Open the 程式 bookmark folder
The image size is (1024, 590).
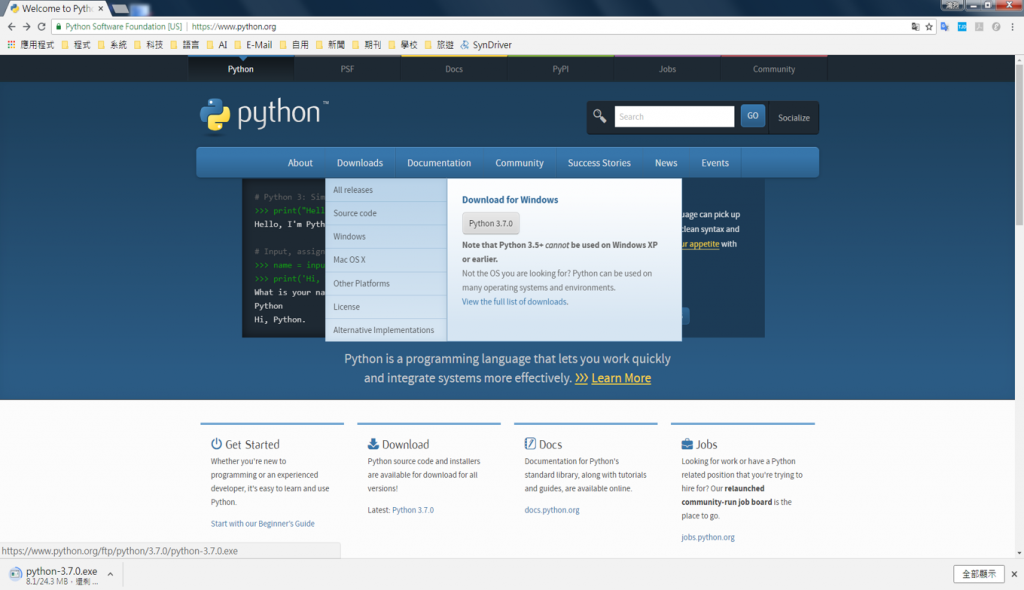point(76,44)
